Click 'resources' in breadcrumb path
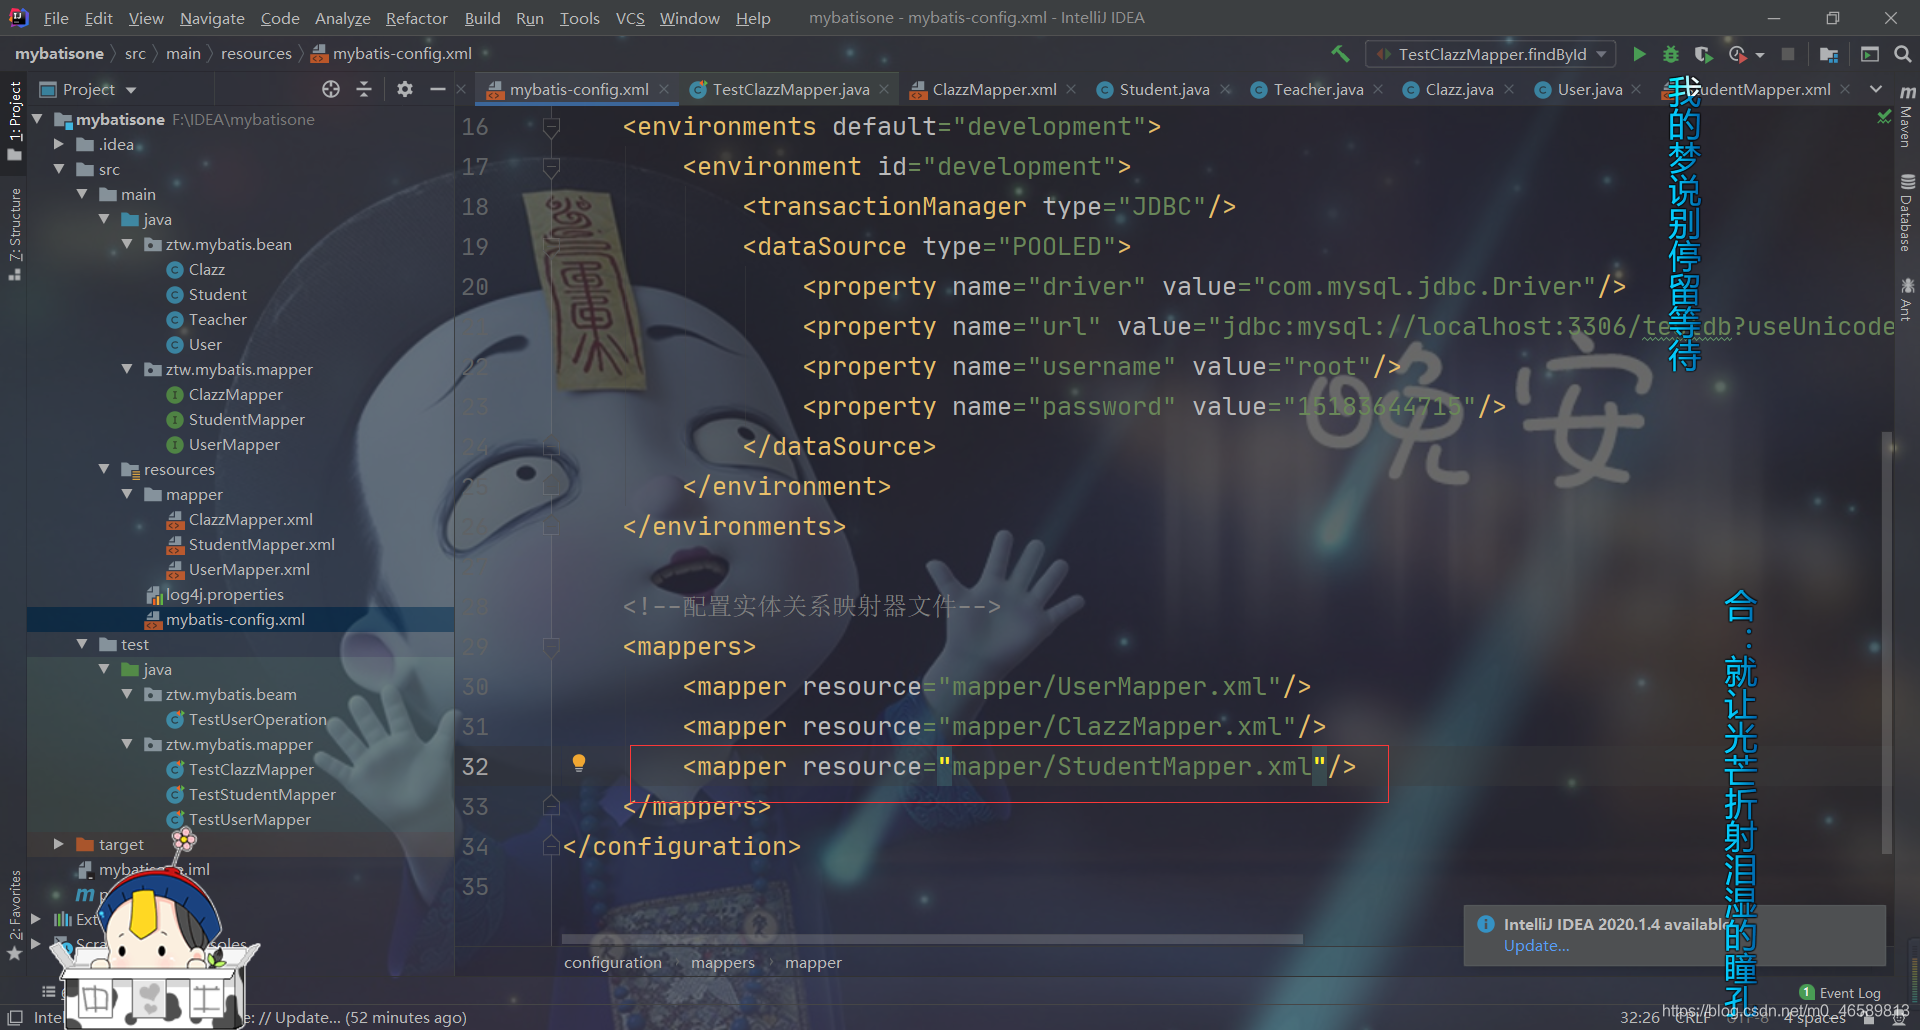This screenshot has width=1920, height=1030. point(256,53)
